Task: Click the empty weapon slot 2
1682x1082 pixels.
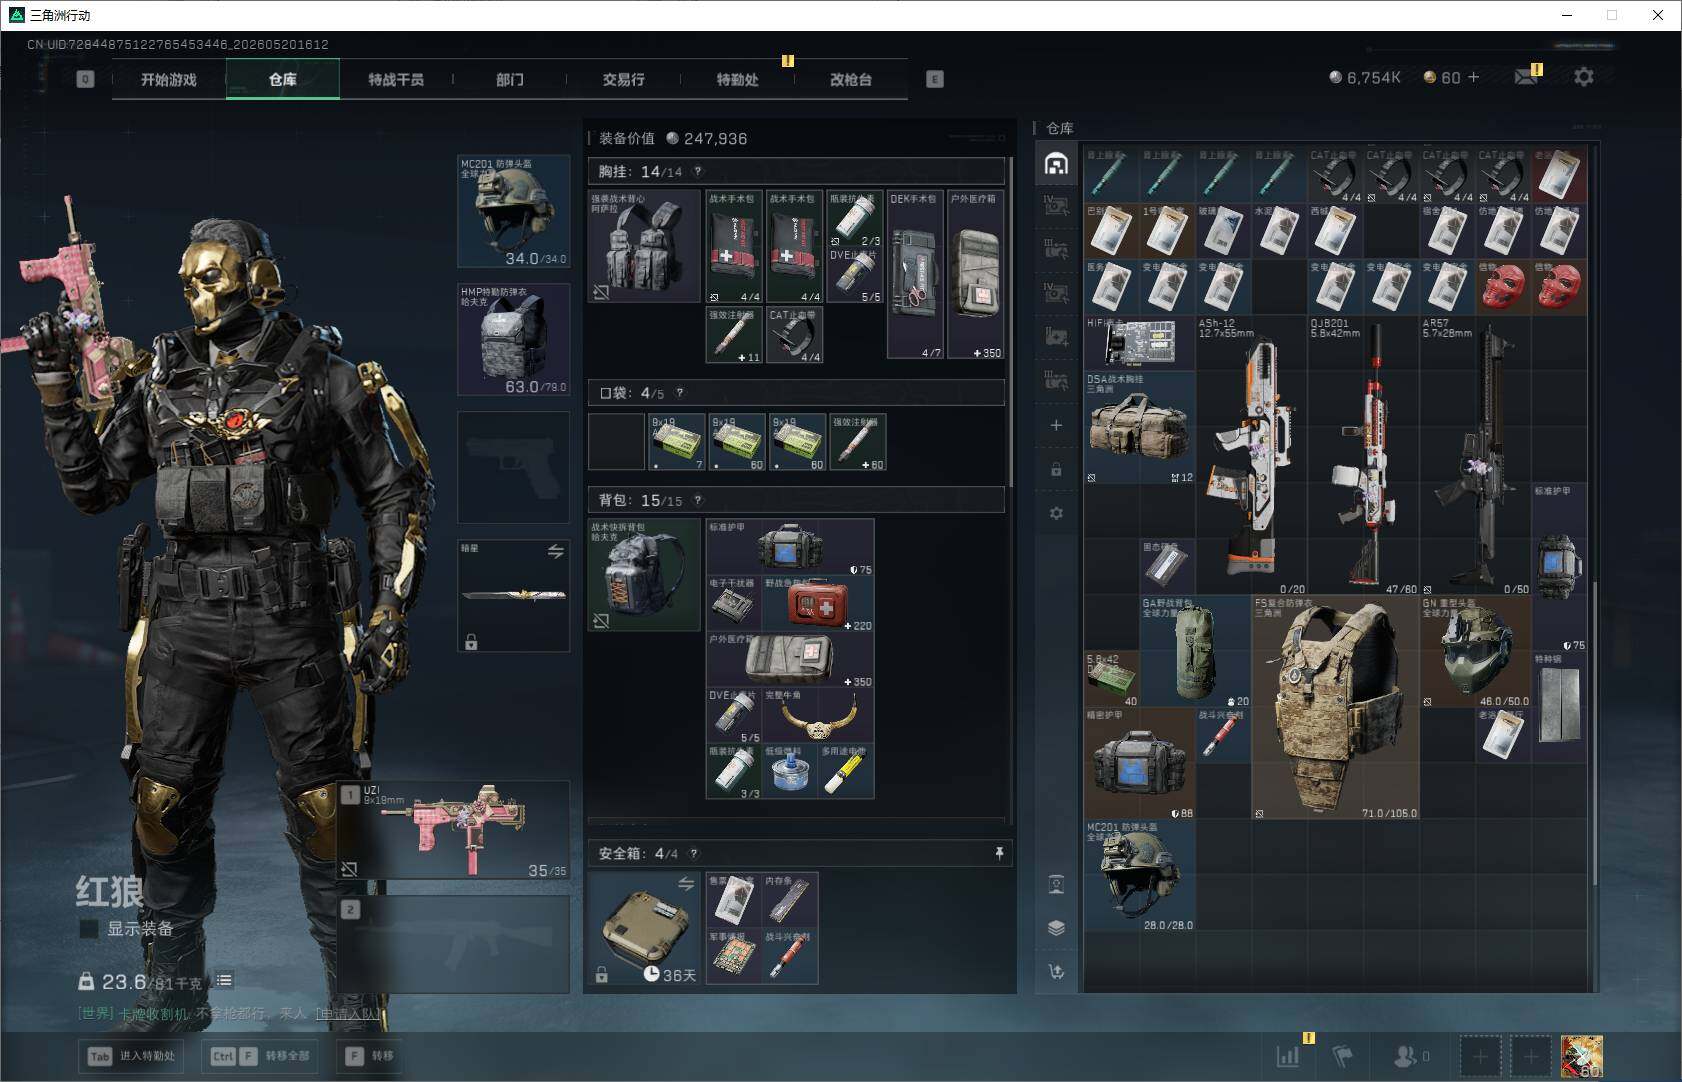Action: [x=455, y=944]
